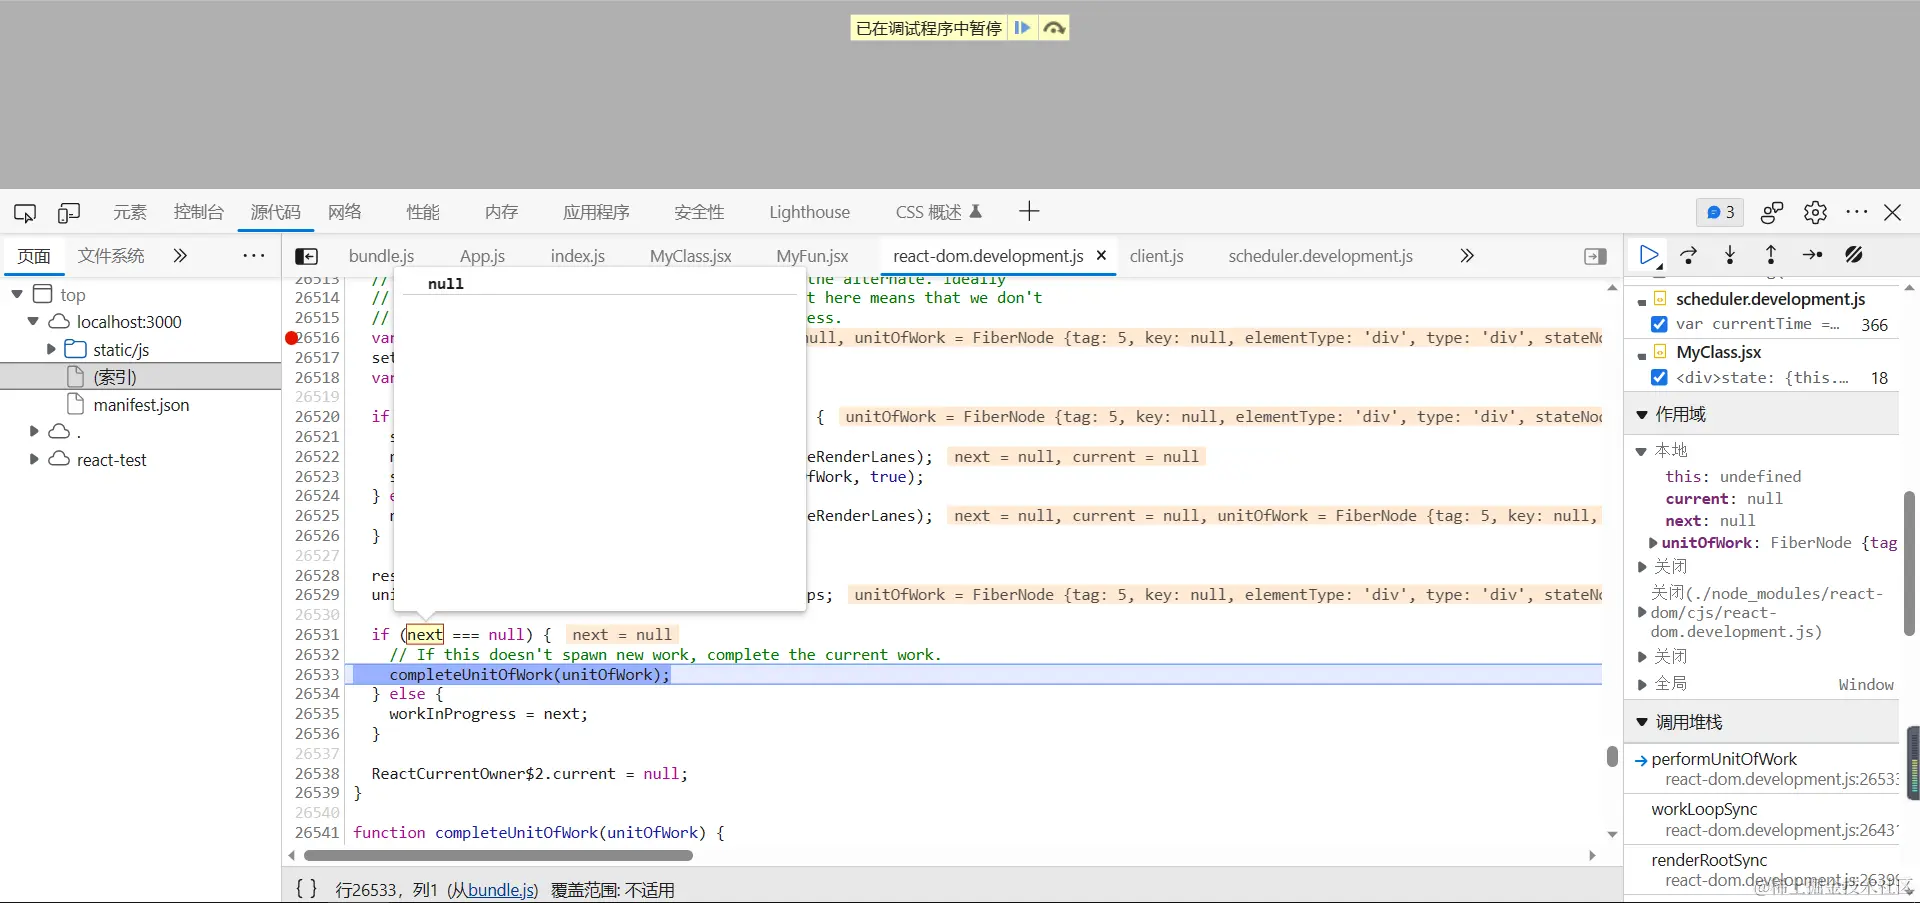Click the vertical code scrollbar thumb

tap(1612, 756)
